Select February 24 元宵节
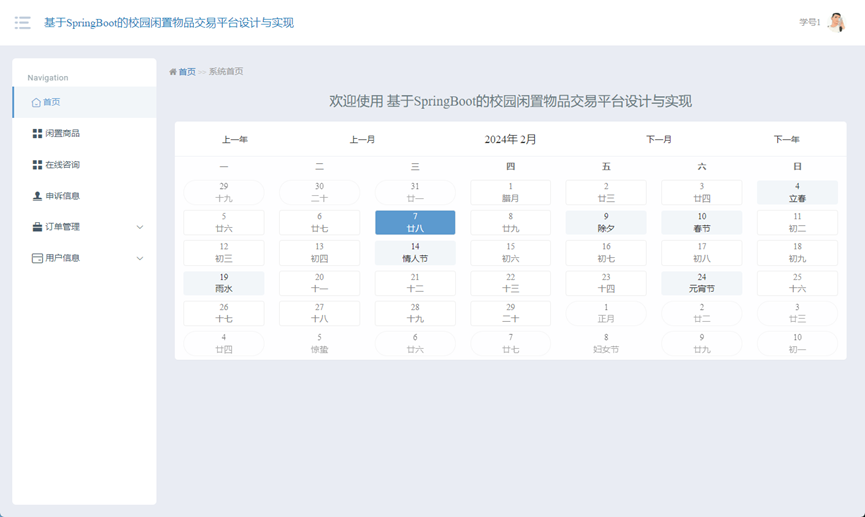The image size is (865, 517). (702, 283)
